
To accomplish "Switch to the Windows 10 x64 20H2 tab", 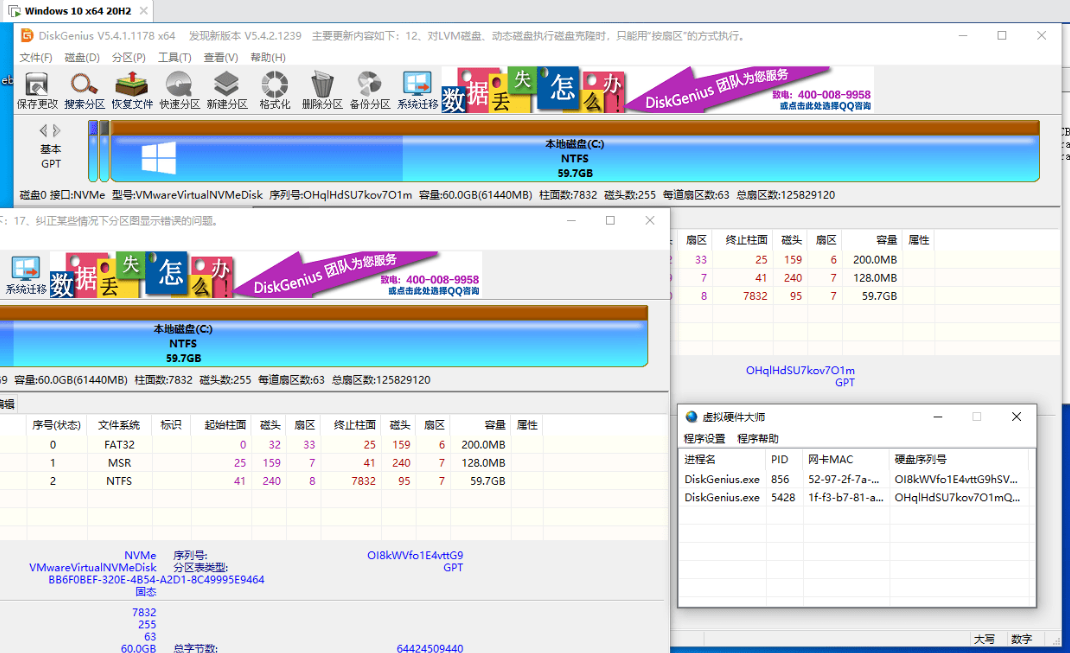I will coord(77,11).
